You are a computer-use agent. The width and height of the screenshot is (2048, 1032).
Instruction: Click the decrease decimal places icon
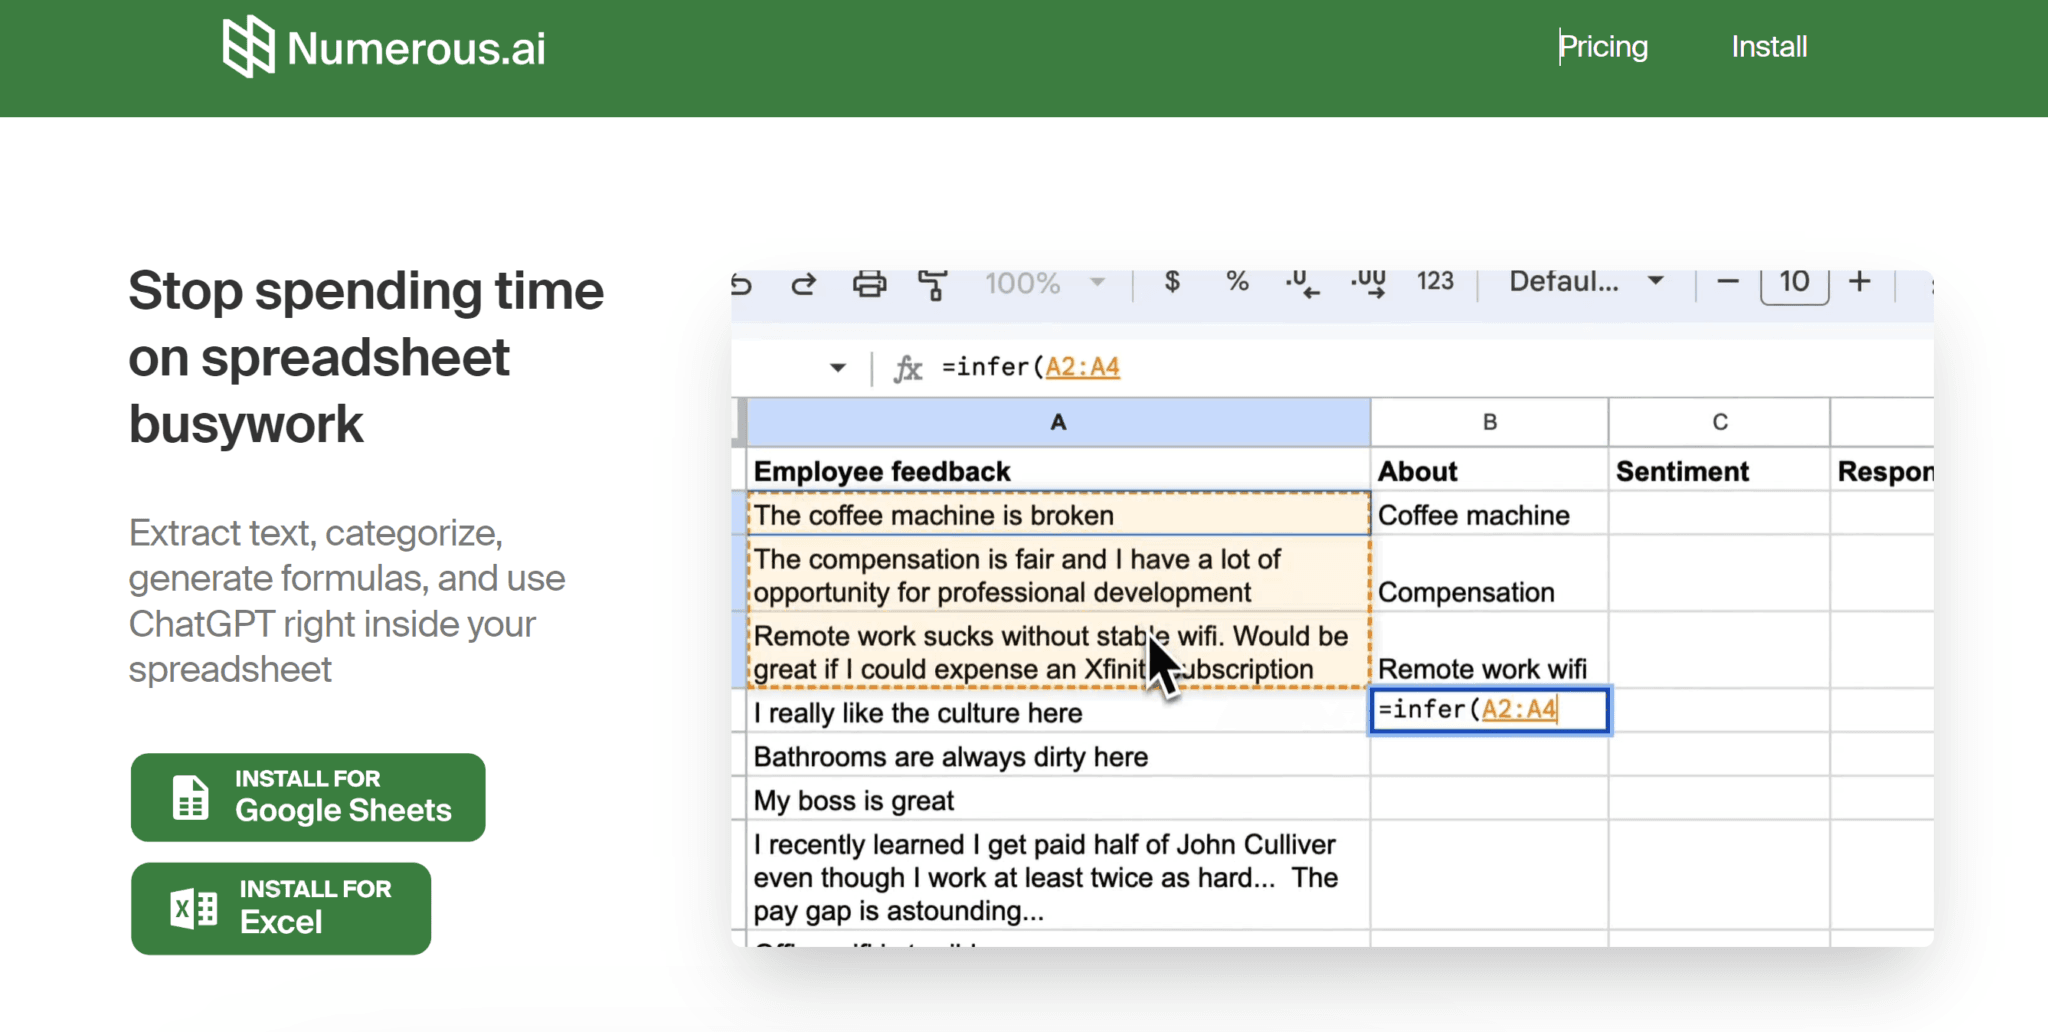point(1300,286)
